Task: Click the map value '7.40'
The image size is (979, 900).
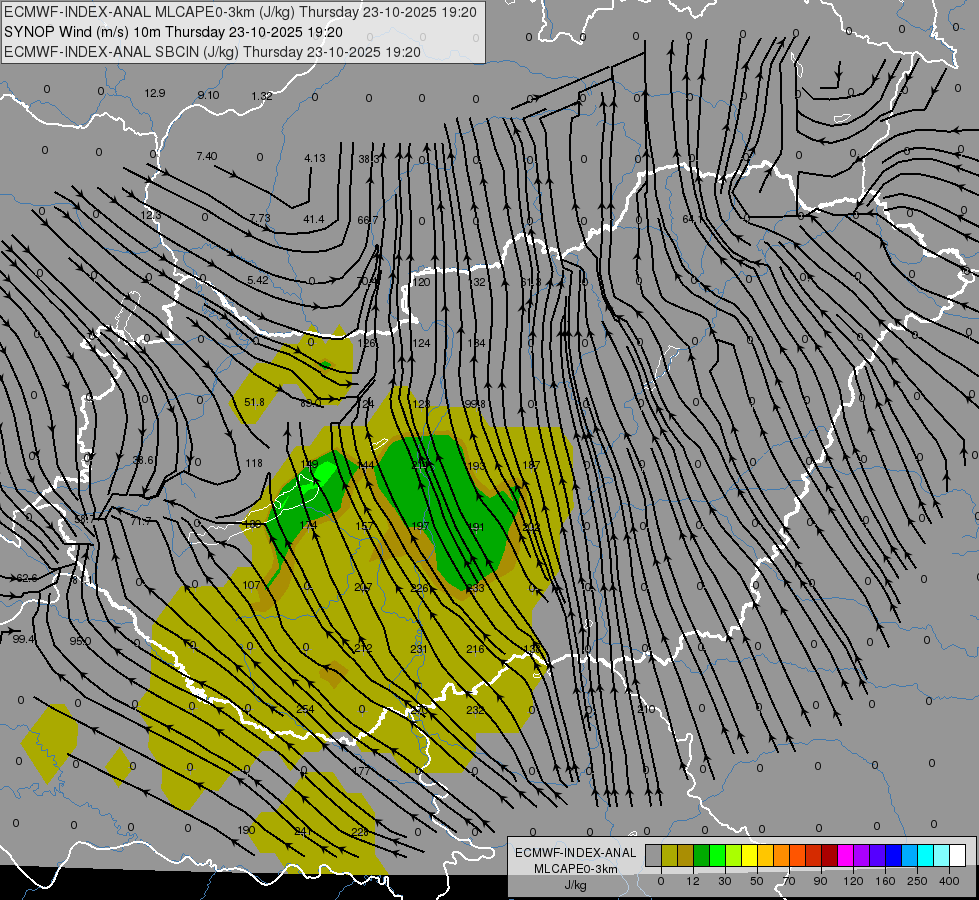Action: tap(207, 156)
